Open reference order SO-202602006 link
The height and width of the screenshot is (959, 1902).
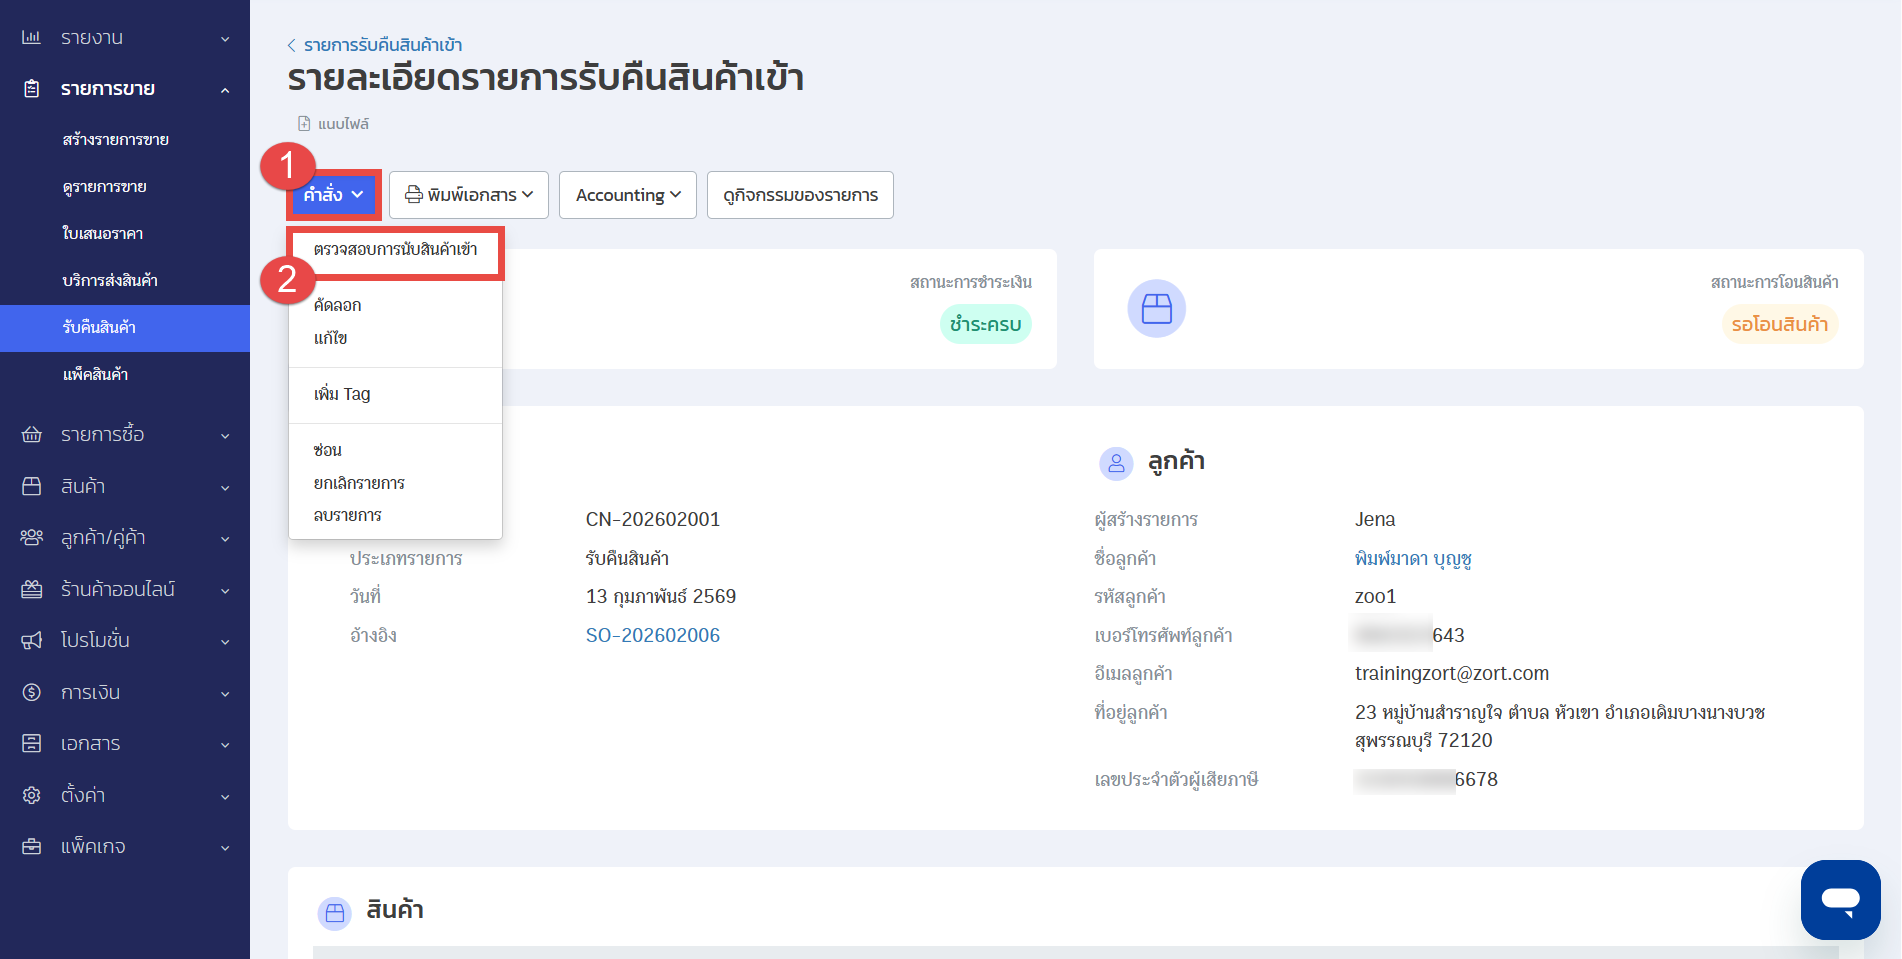click(x=652, y=635)
